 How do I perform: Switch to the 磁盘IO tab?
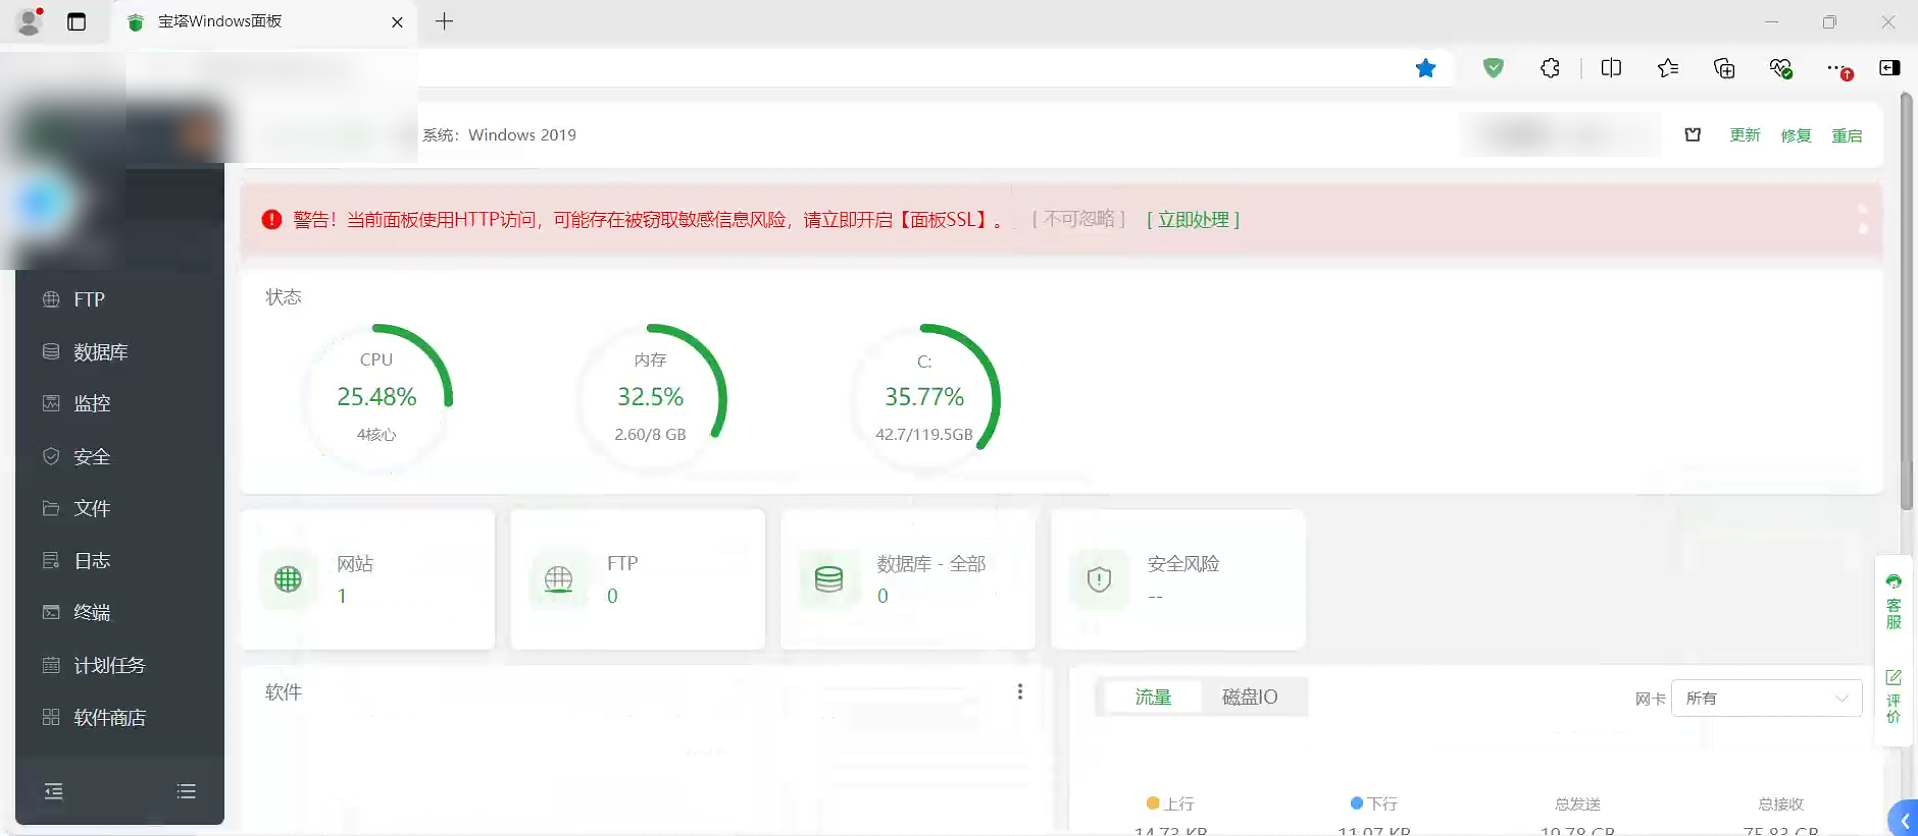click(x=1249, y=697)
